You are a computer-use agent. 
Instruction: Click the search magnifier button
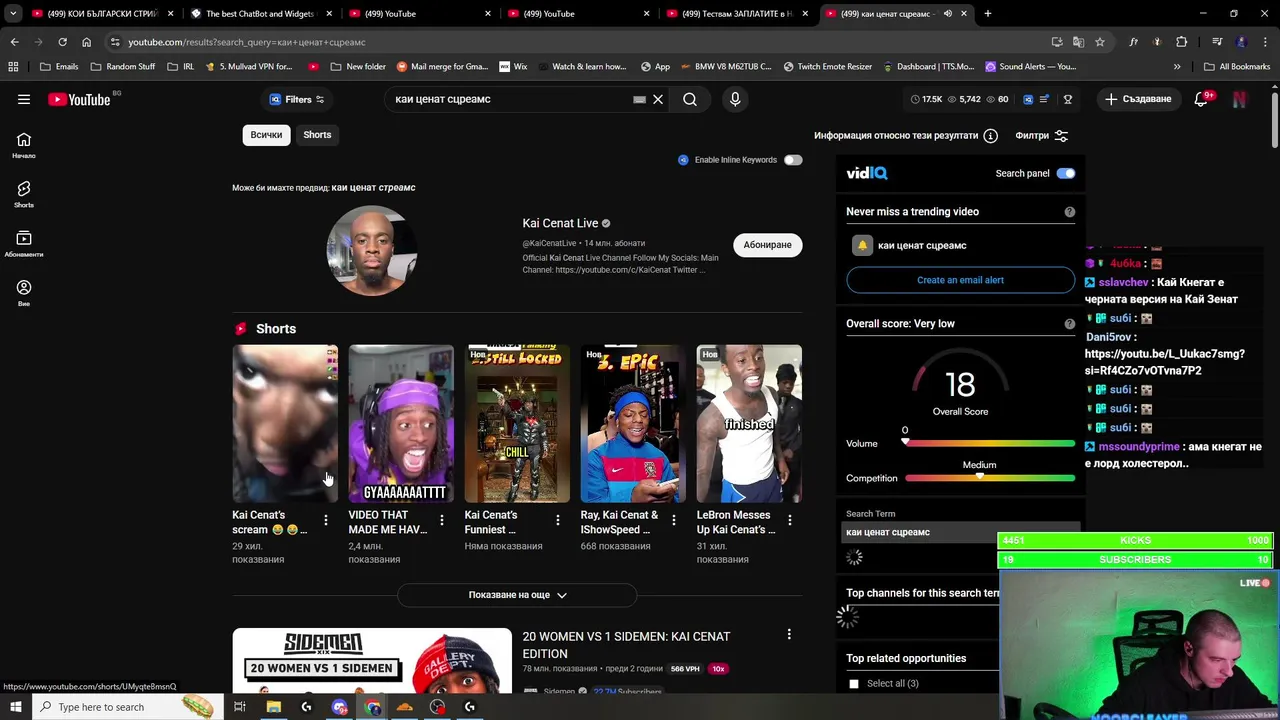[x=690, y=99]
